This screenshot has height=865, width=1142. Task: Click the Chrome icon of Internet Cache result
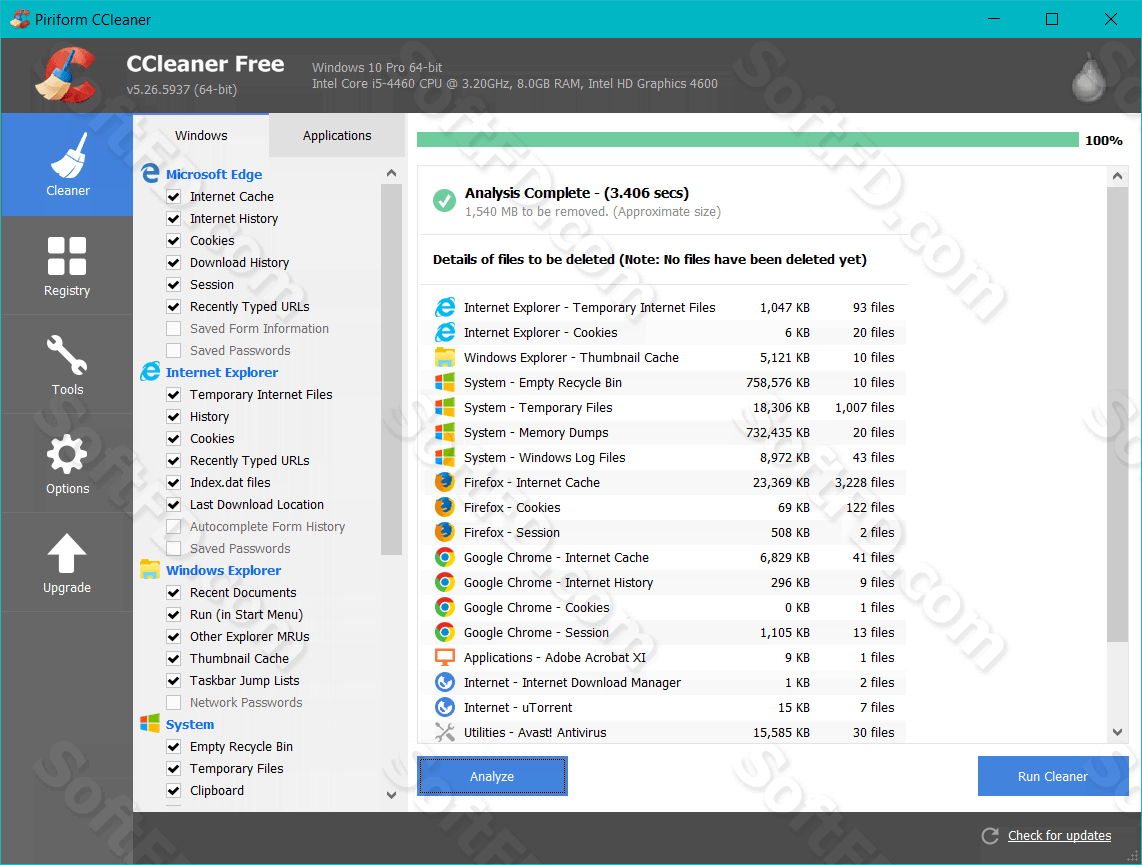tap(445, 557)
